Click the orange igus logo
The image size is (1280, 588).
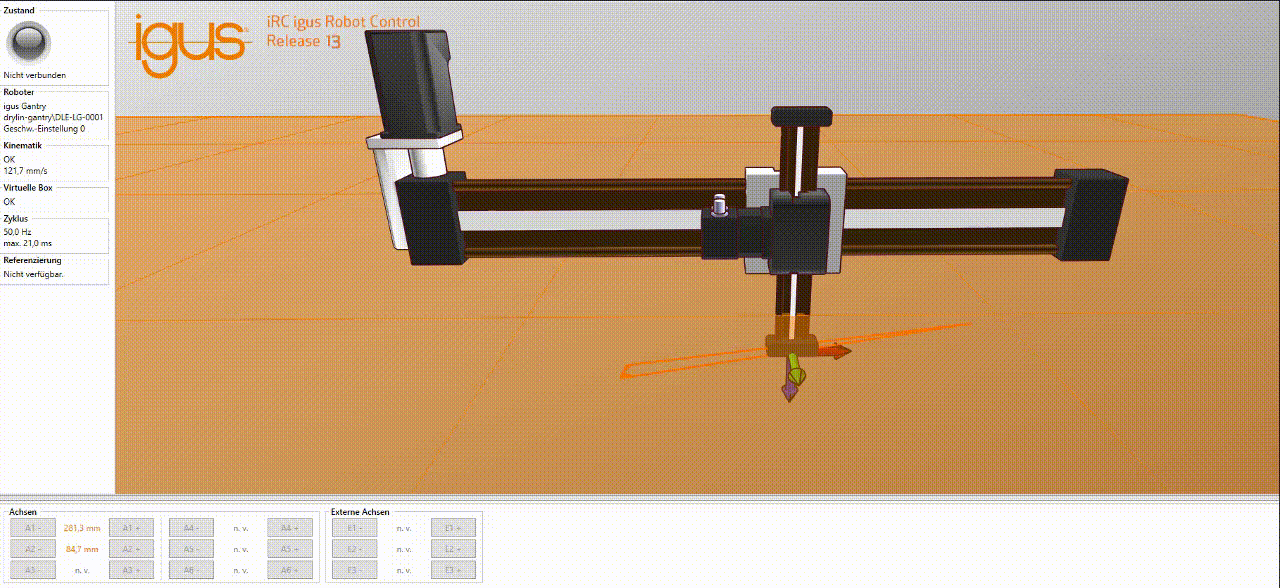click(x=190, y=43)
